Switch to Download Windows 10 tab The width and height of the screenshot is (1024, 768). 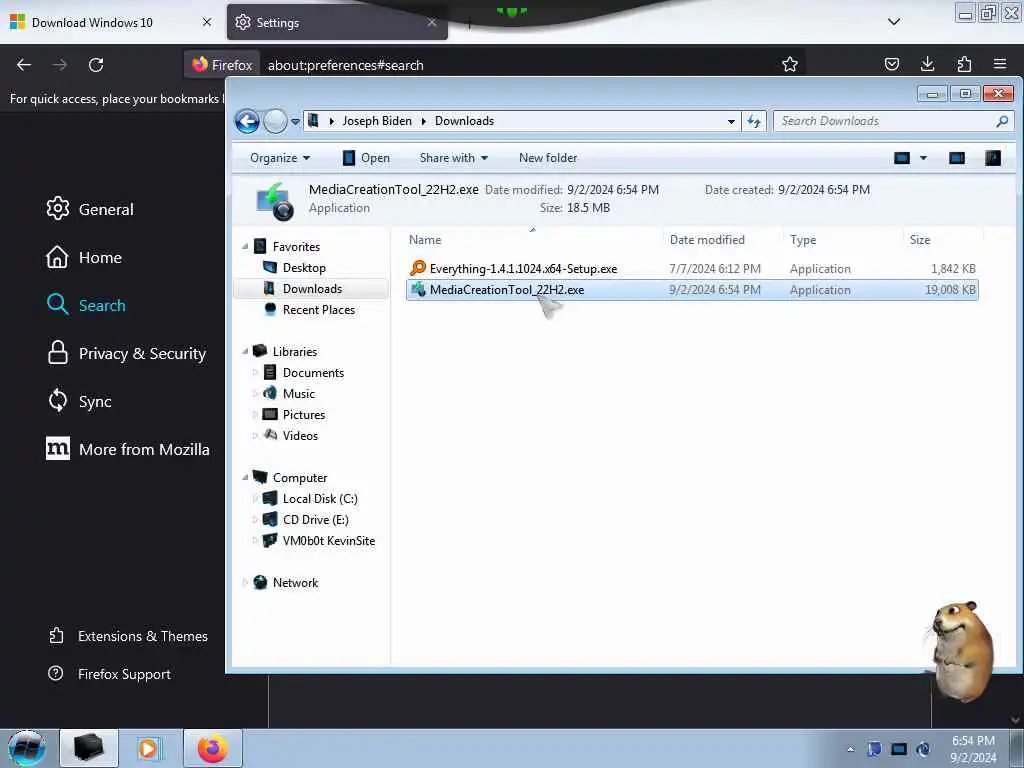pos(92,23)
